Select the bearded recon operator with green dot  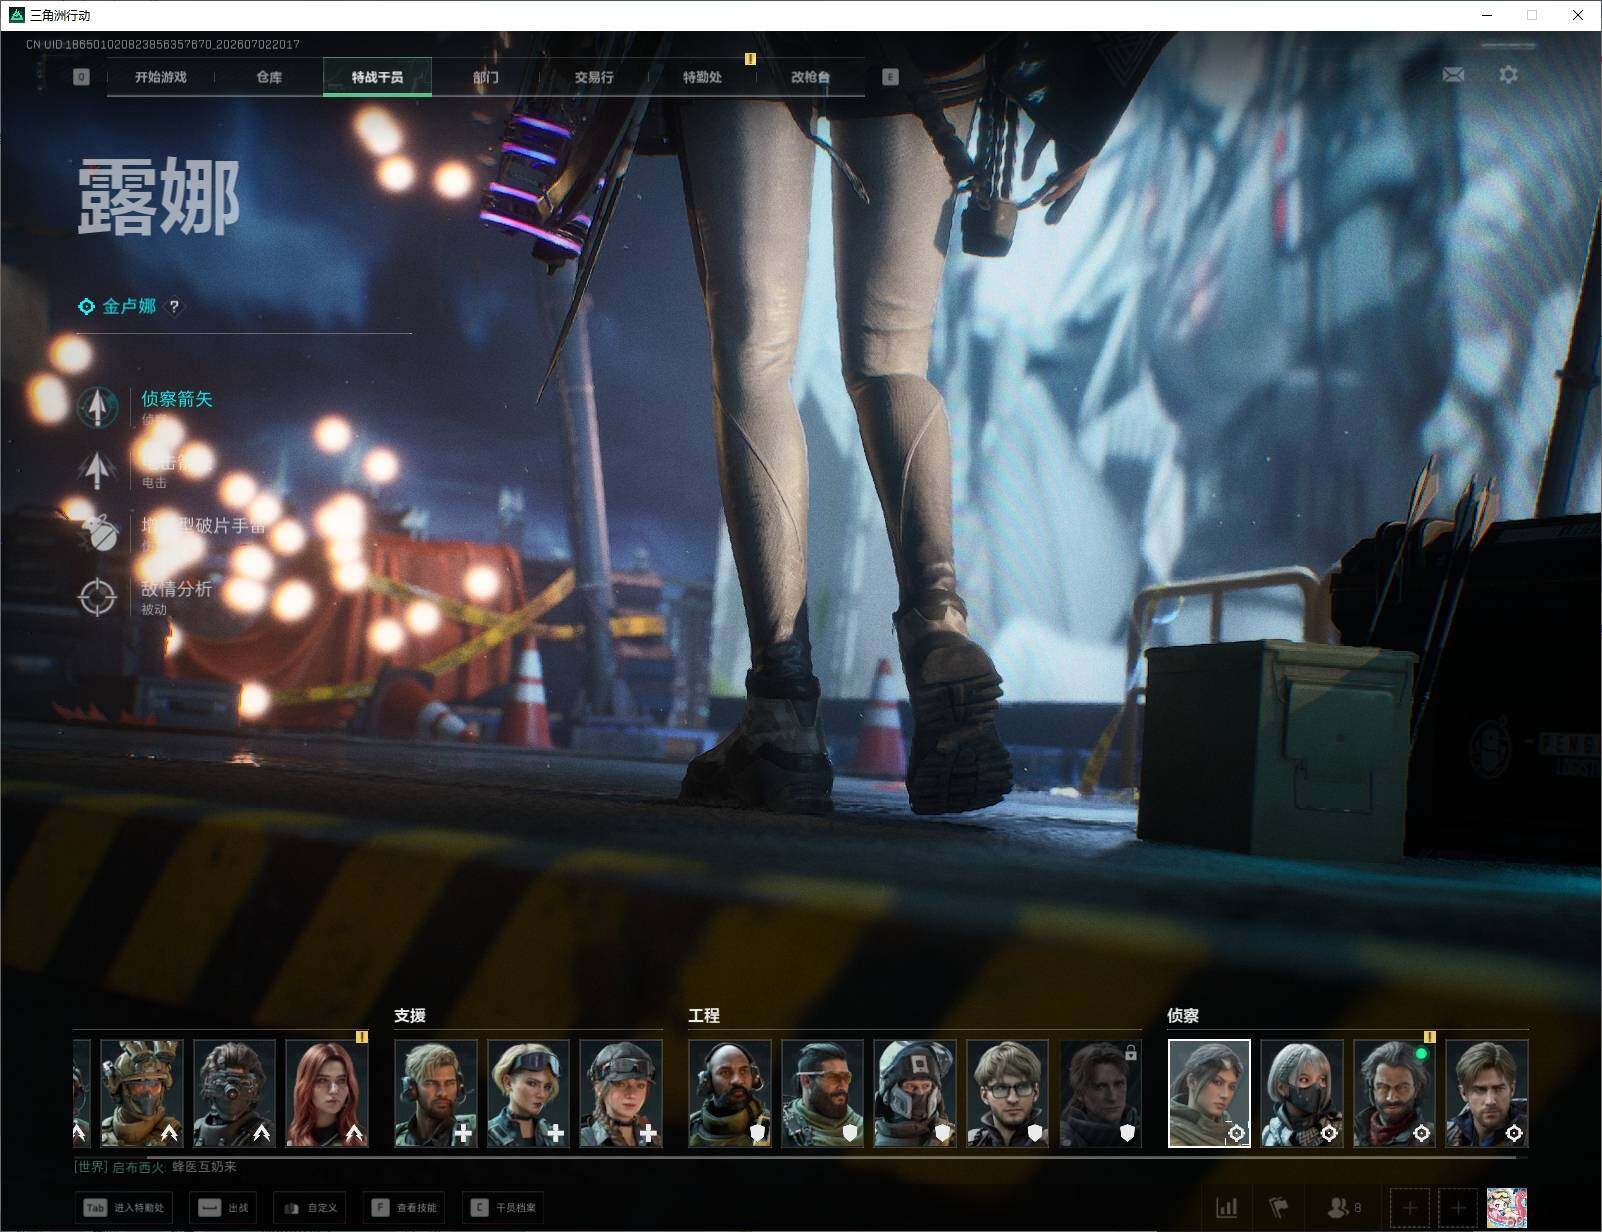pyautogui.click(x=1394, y=1093)
